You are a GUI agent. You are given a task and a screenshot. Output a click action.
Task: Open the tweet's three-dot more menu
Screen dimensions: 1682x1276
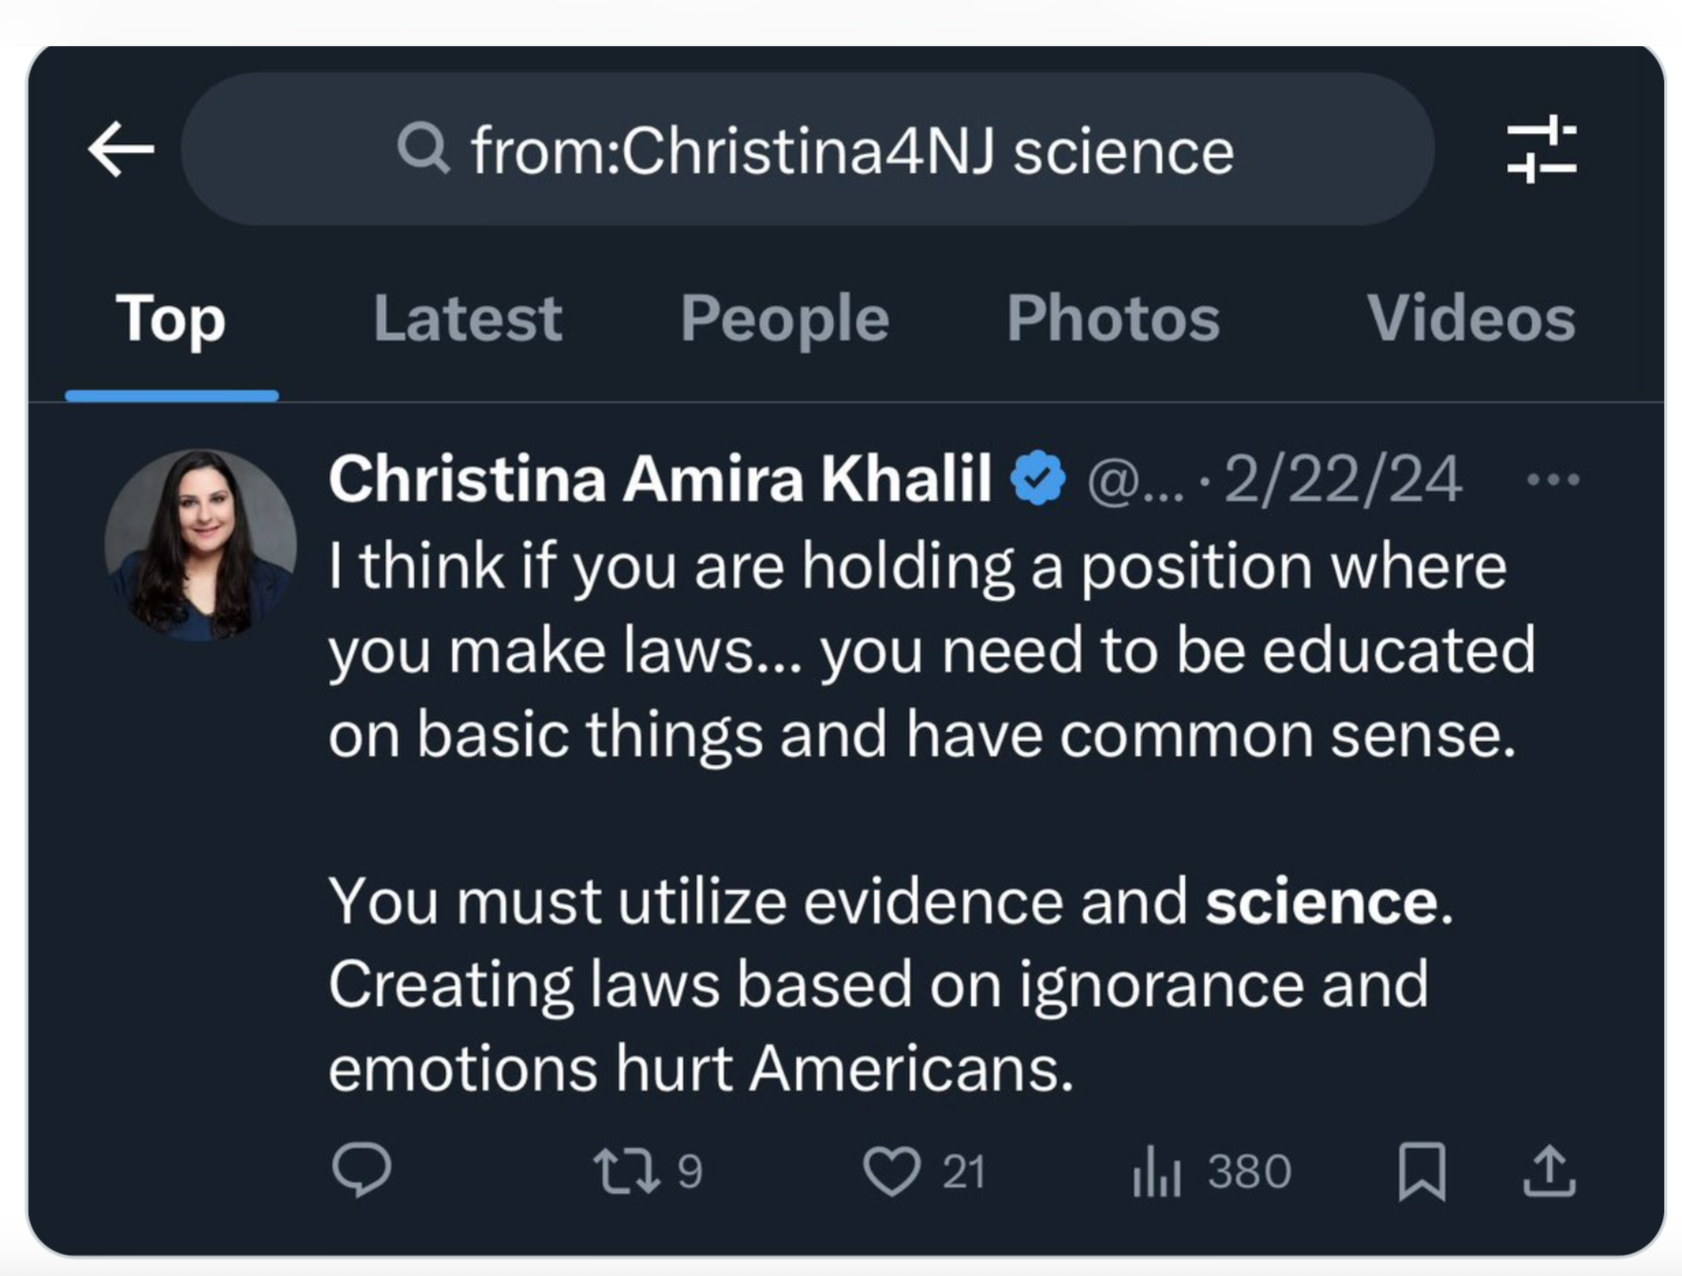point(1553,480)
